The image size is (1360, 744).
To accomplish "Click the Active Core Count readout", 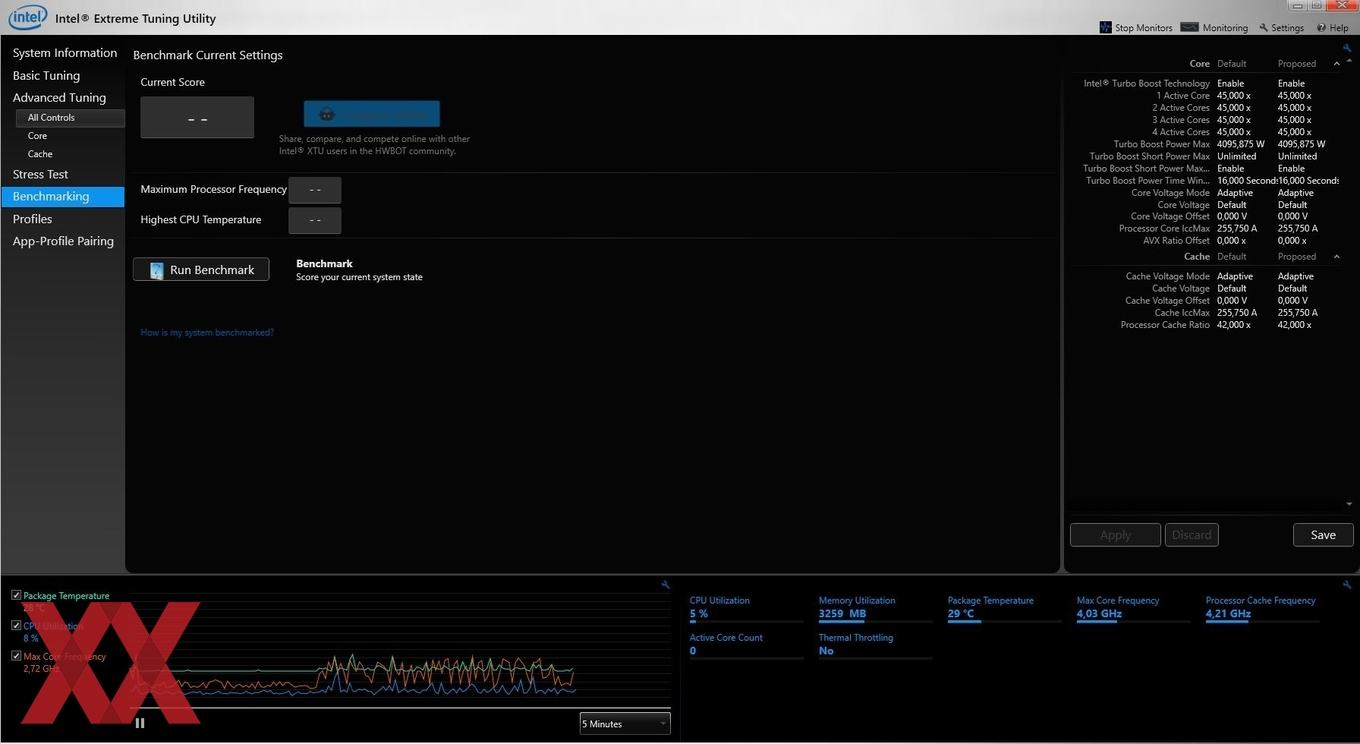I will 745,645.
